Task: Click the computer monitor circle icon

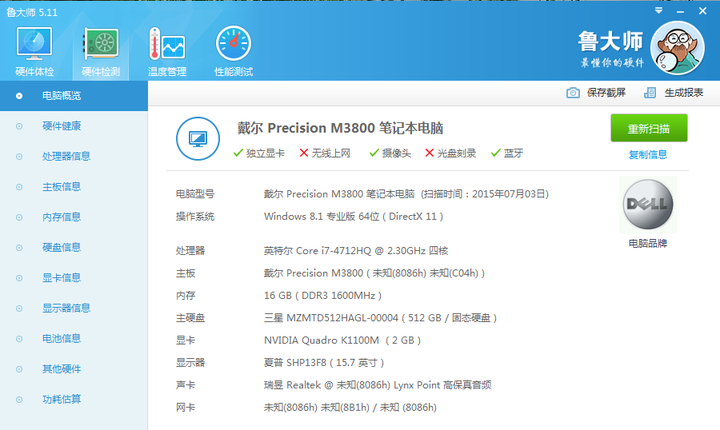Action: (198, 139)
